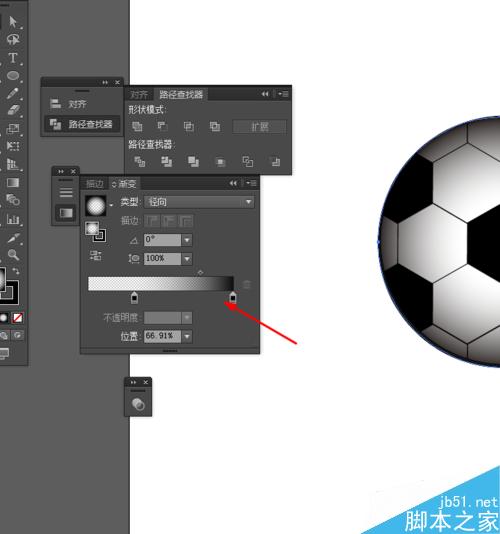This screenshot has width=500, height=534.
Task: Switch to the 对齐 tab
Action: 139,94
